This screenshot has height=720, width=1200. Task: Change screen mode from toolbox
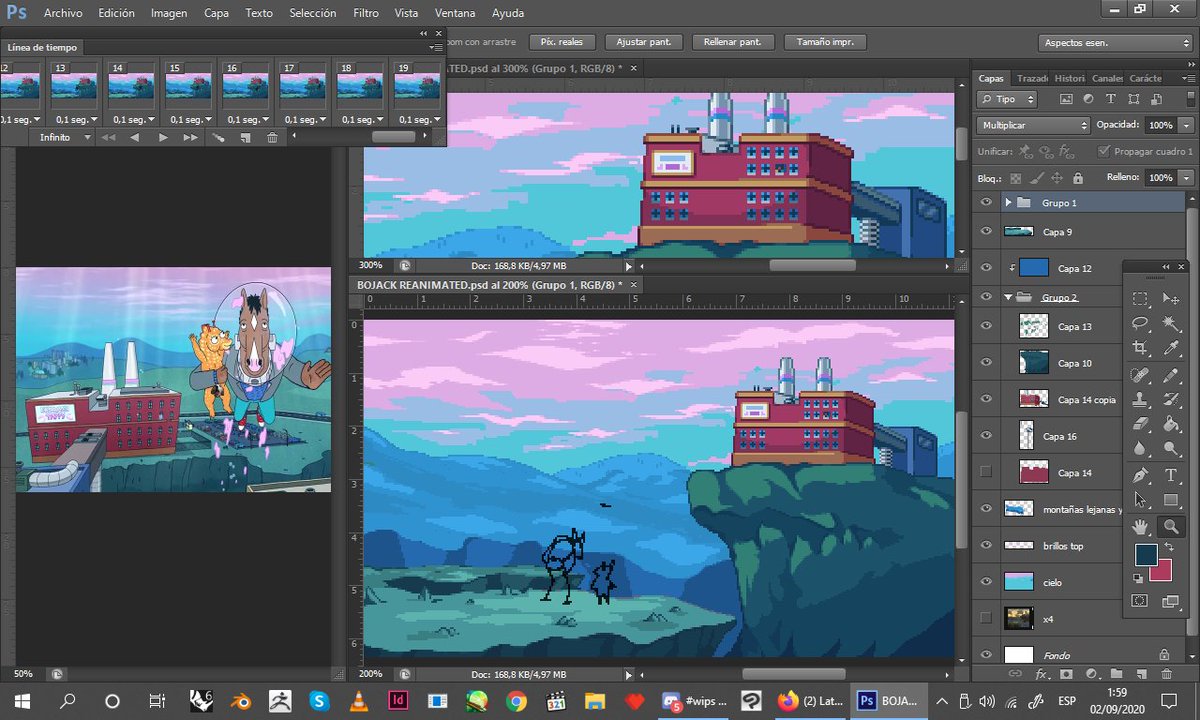click(x=1171, y=601)
